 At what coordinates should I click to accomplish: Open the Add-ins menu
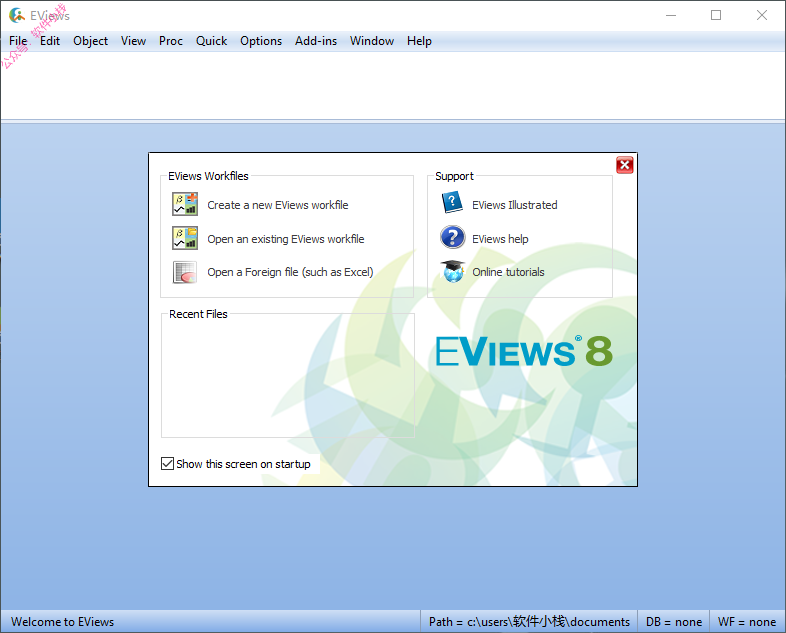pos(316,41)
